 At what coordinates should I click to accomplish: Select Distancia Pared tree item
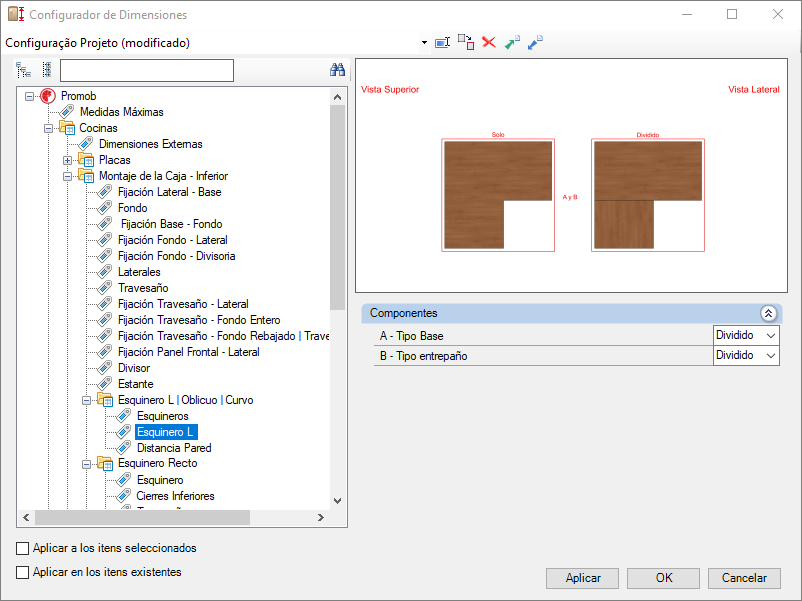[174, 448]
